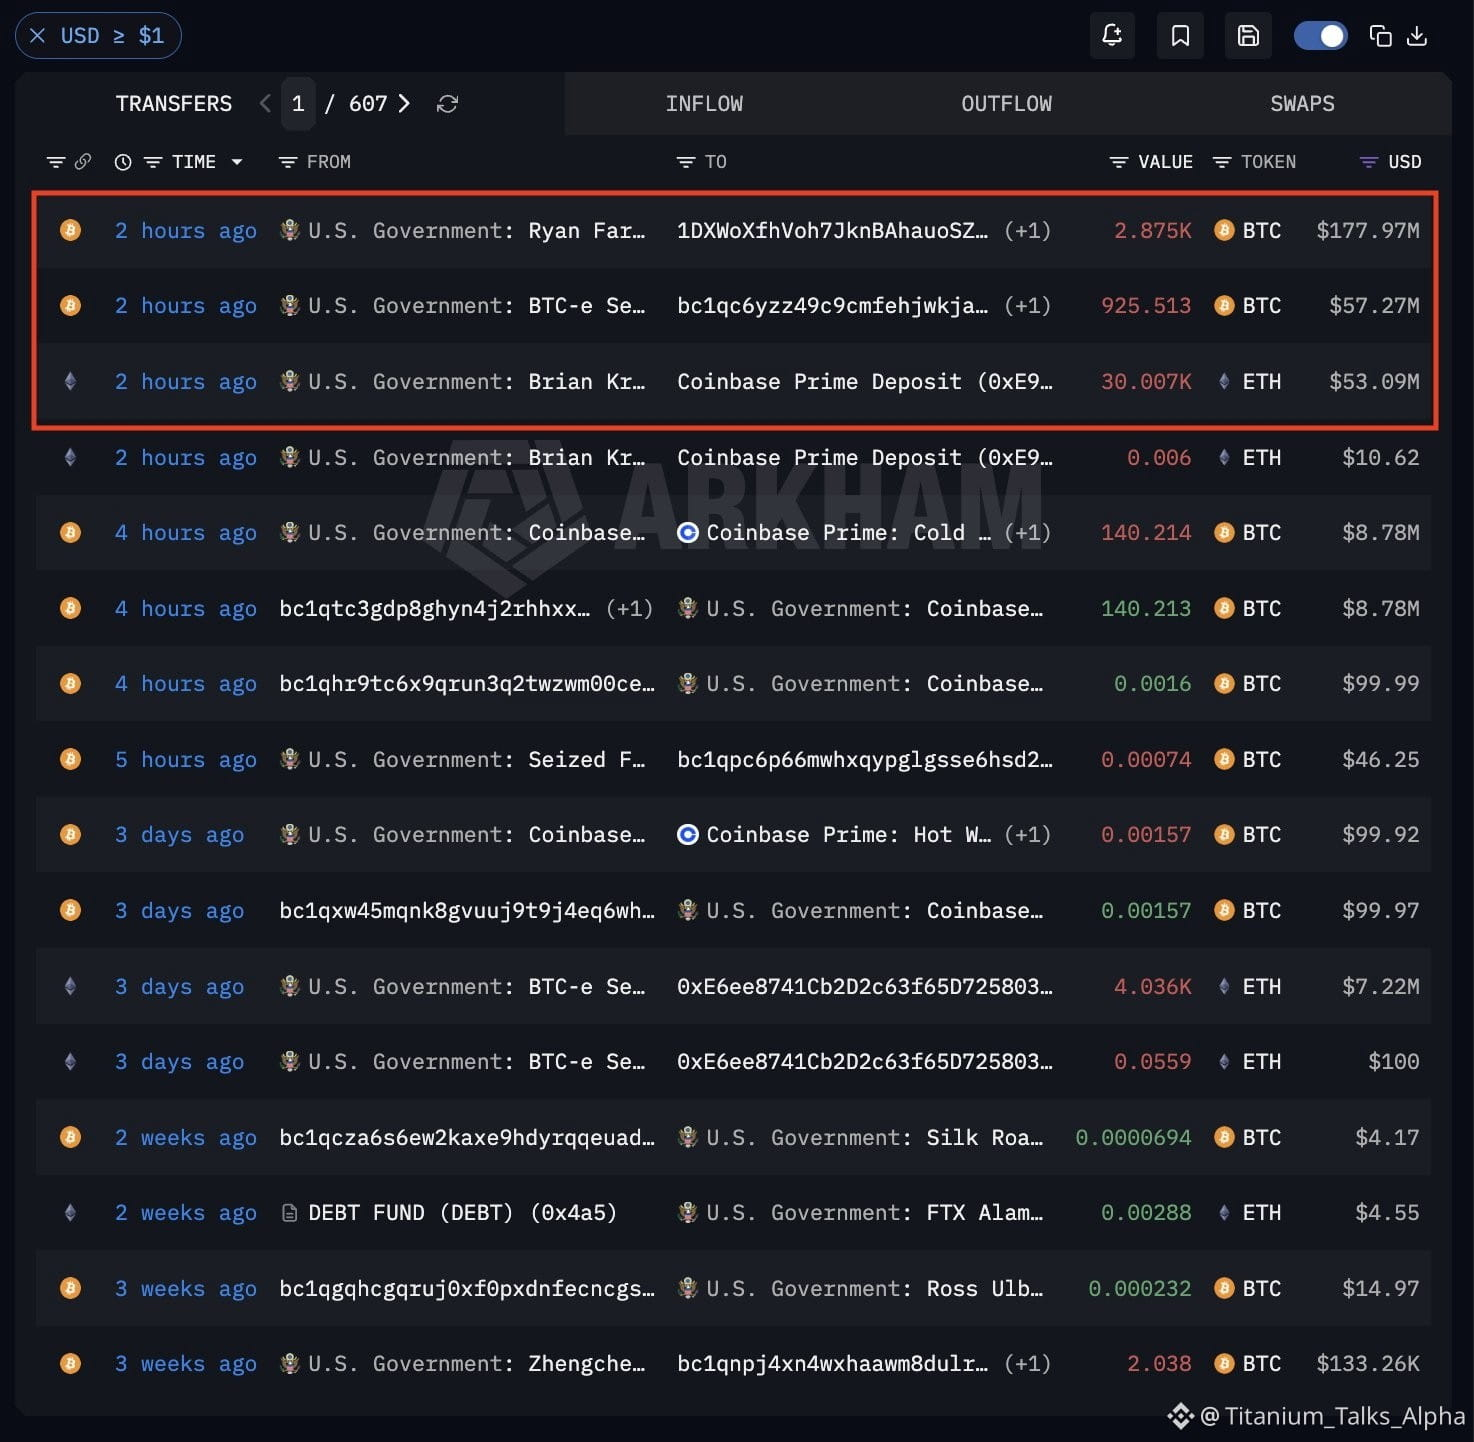Open address bc1qnpj4xn4wxhaawm8dulr...
The height and width of the screenshot is (1442, 1474).
pyautogui.click(x=832, y=1363)
